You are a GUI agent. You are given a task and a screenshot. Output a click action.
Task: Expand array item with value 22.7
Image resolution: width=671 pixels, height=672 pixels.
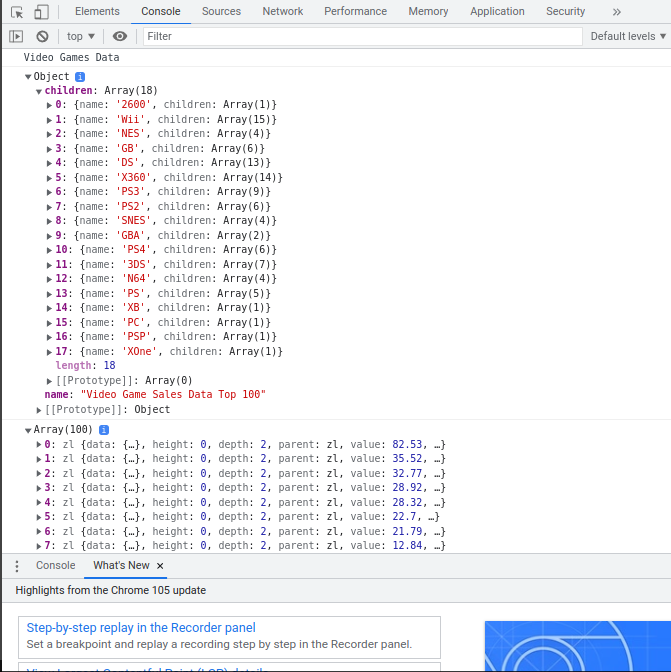click(x=39, y=517)
